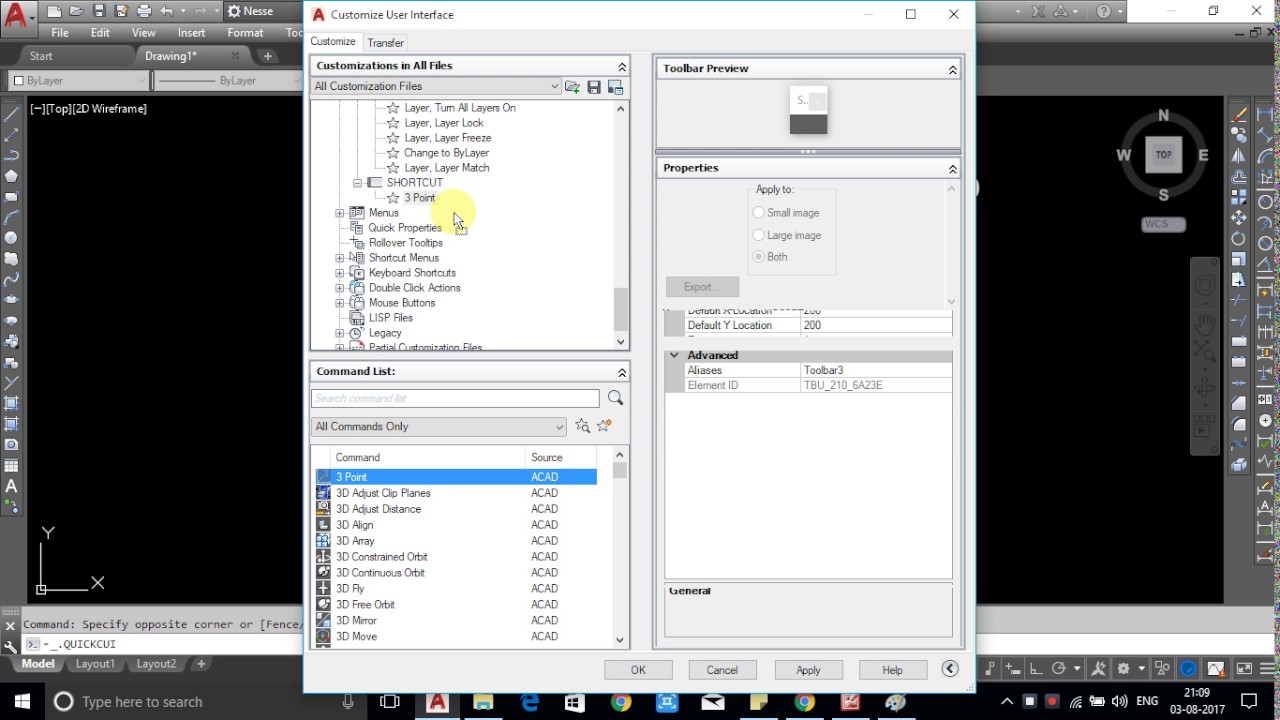
Task: Click the star icon of the 3 Point tree entry
Action: 393,198
